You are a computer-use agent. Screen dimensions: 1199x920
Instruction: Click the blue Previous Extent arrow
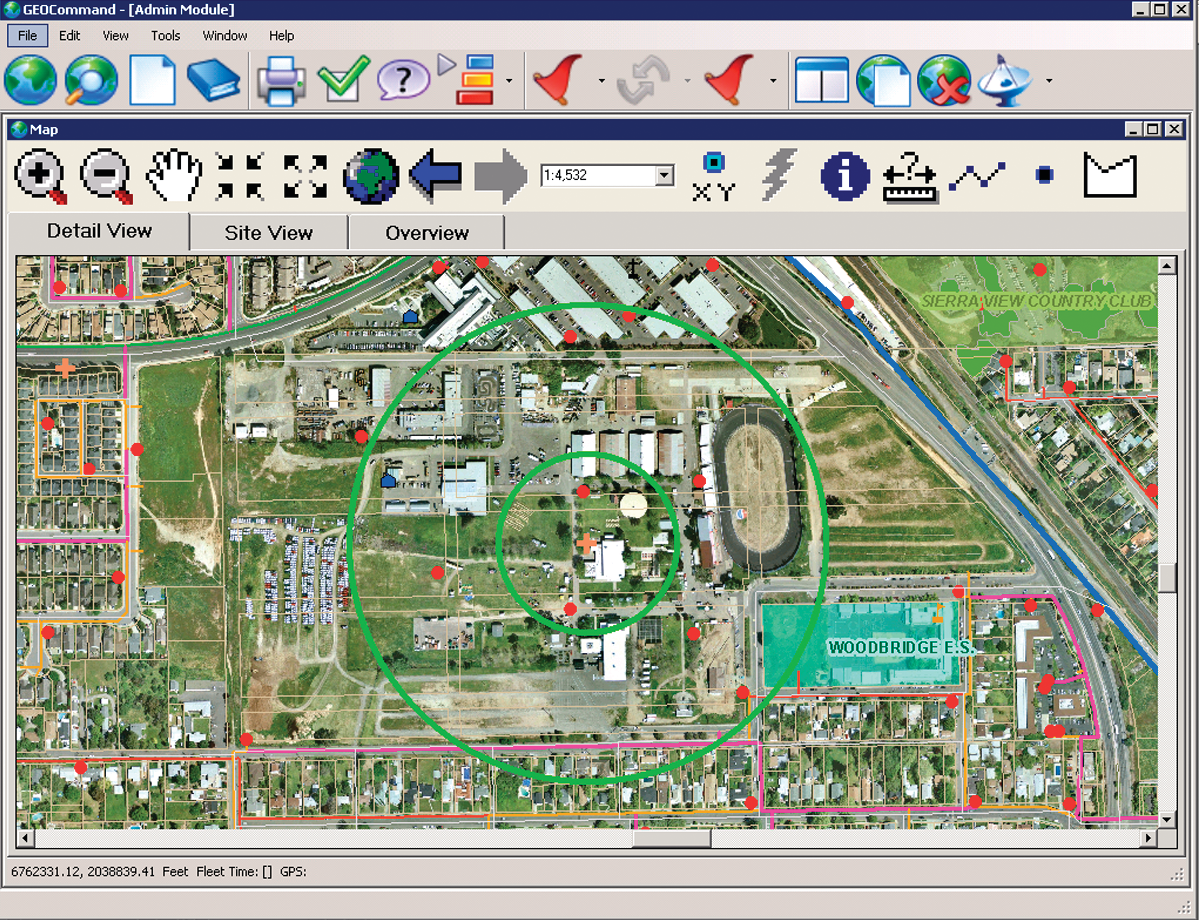pyautogui.click(x=436, y=177)
